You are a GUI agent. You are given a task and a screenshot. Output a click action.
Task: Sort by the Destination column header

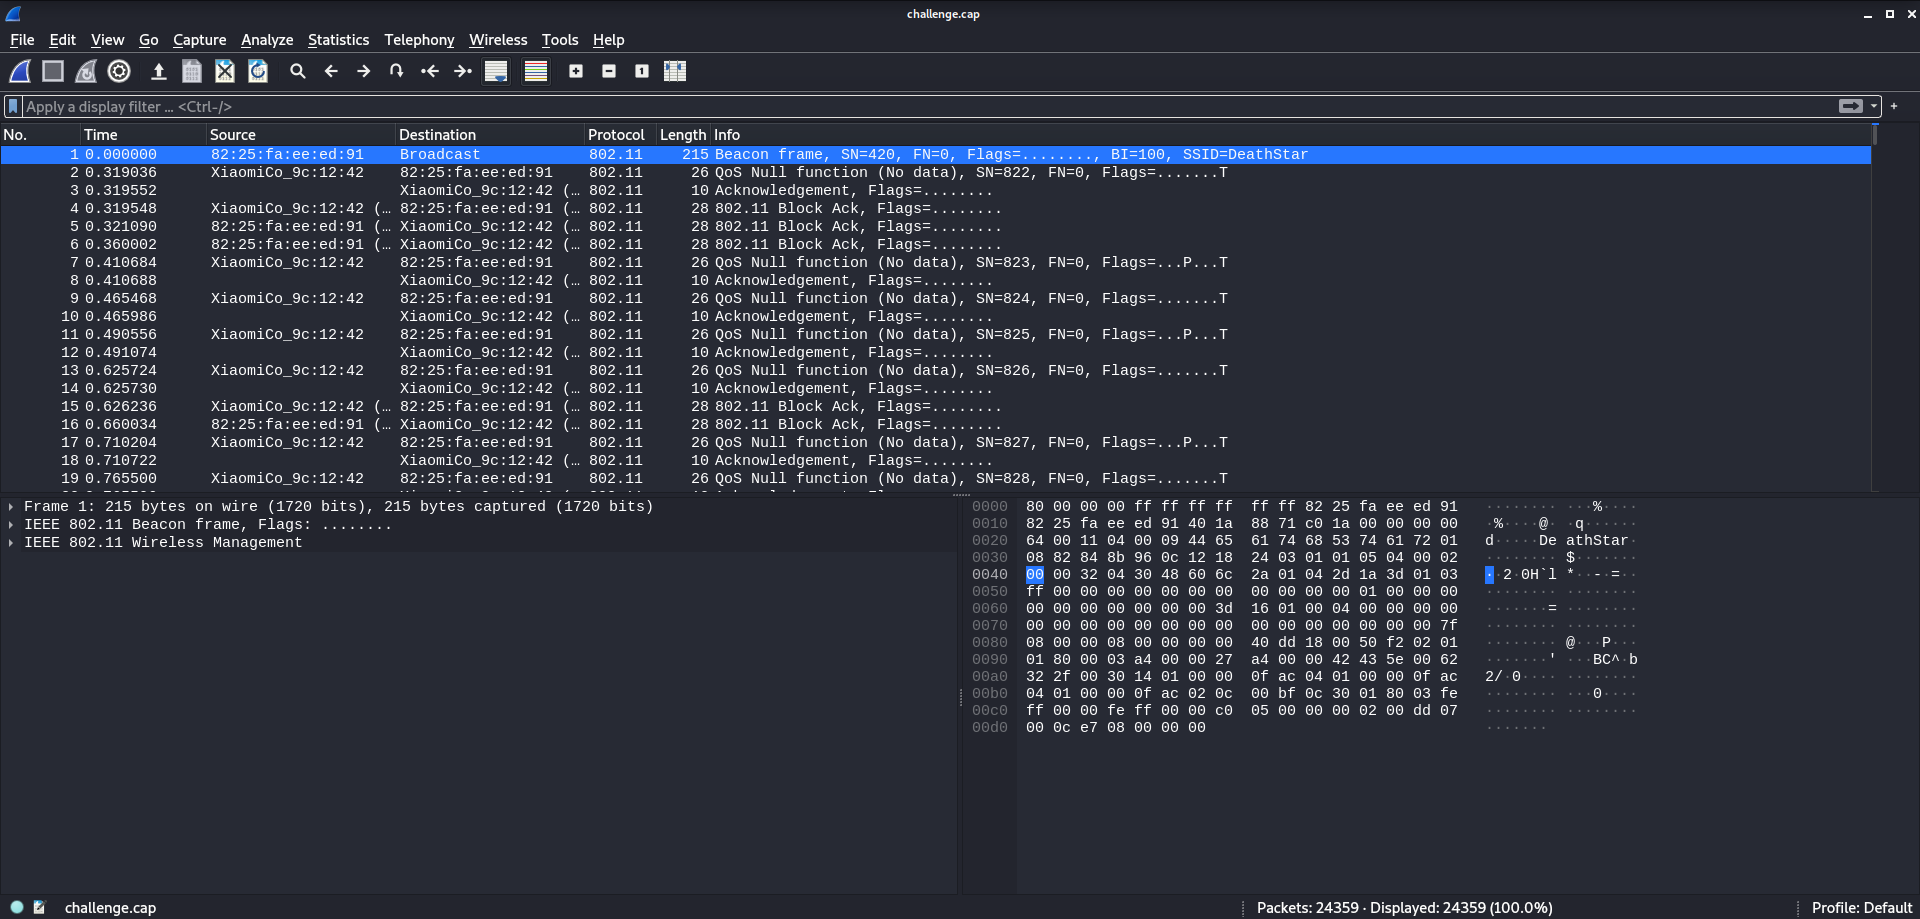click(x=490, y=134)
